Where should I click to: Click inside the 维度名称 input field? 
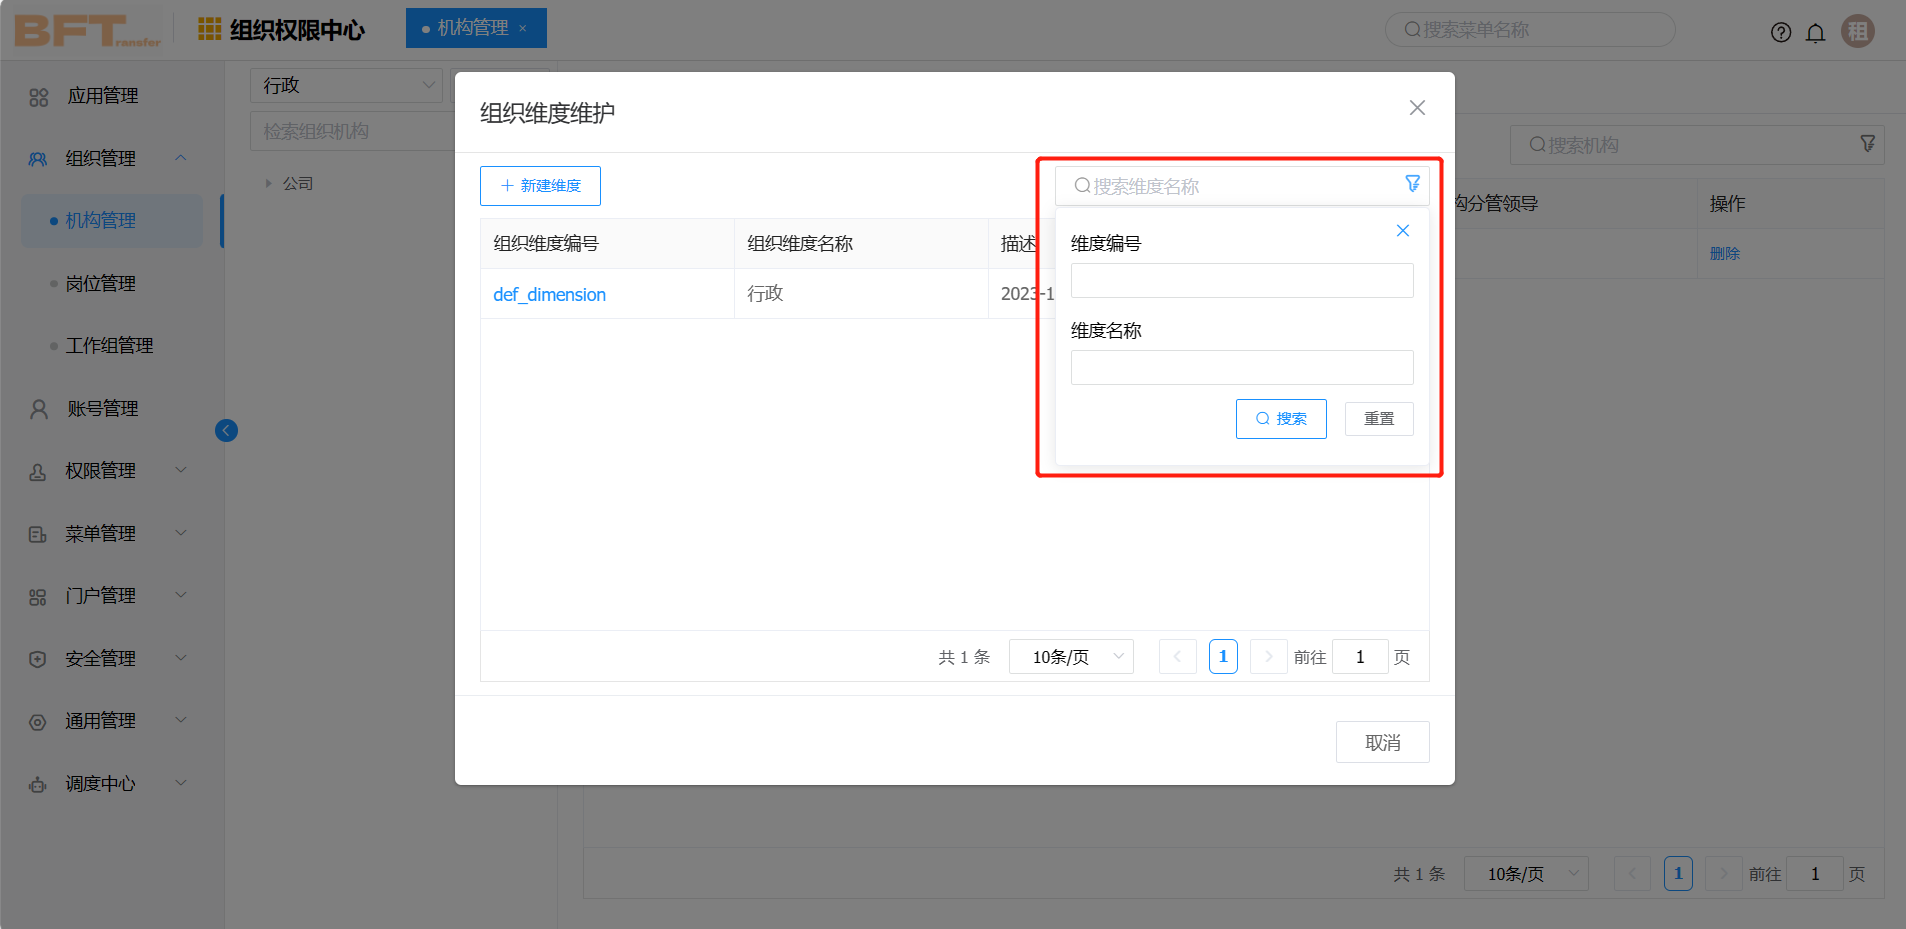(1240, 367)
